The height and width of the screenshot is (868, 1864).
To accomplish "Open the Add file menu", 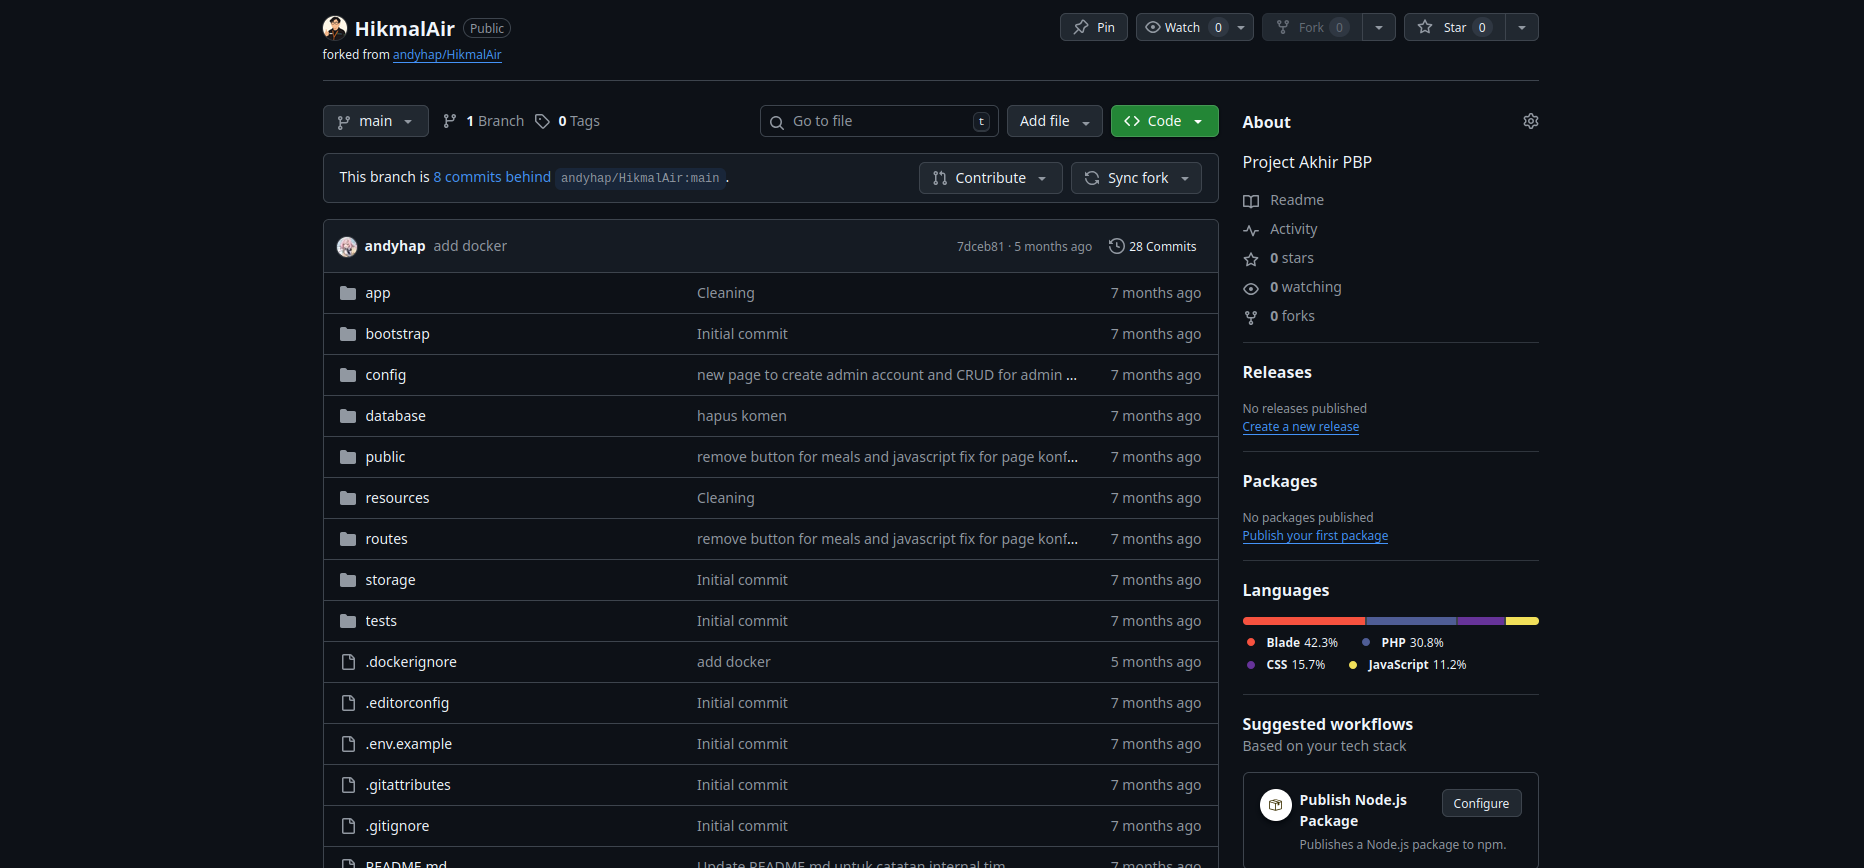I will [1054, 121].
